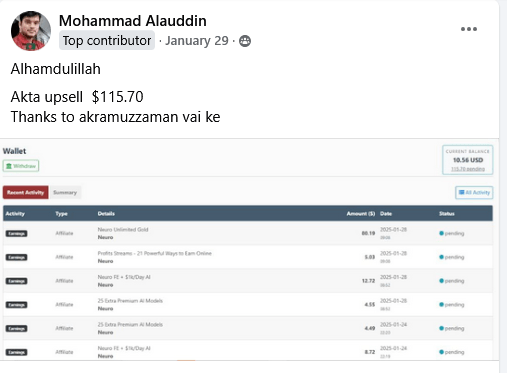Click pending status dot for 4.49 entry
The image size is (507, 373).
[x=441, y=328]
